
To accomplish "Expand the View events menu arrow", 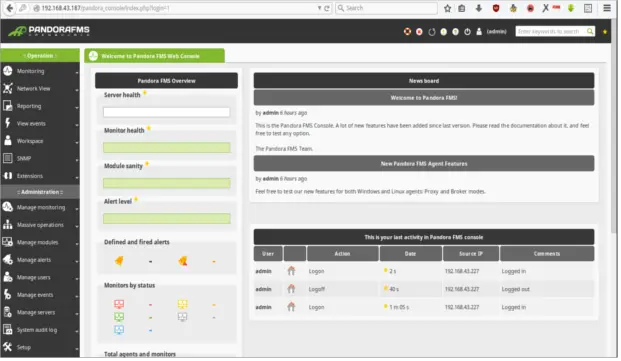I will pyautogui.click(x=76, y=125).
